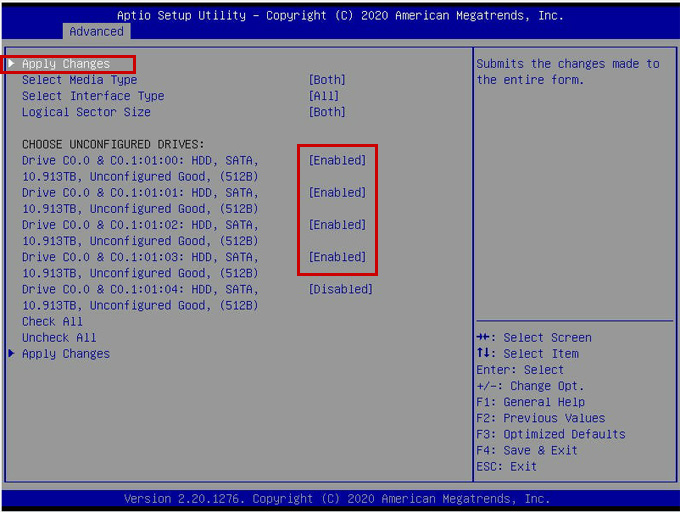Image resolution: width=680 pixels, height=512 pixels.
Task: Highlight the Drive C0.1:01:00 HDD entry
Action: [x=140, y=160]
